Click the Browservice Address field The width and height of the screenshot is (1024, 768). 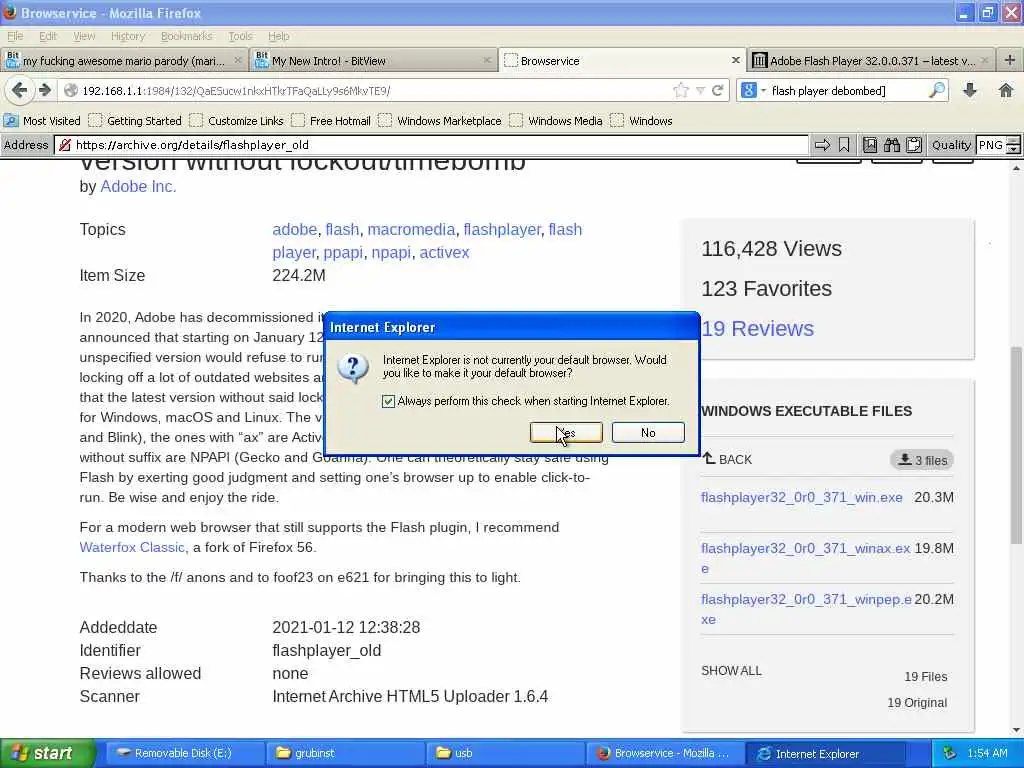(431, 145)
